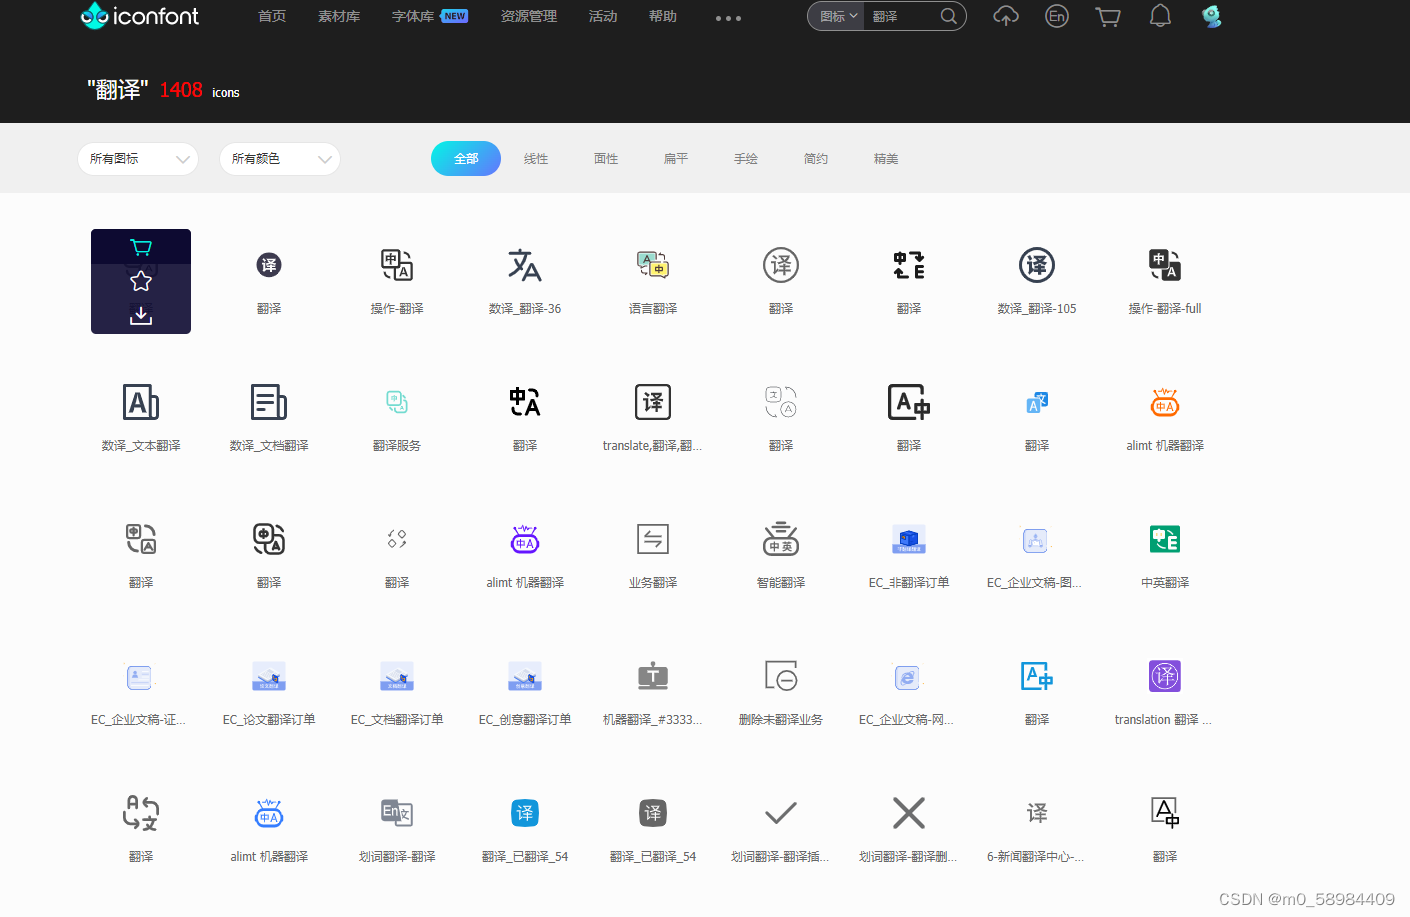Click the EC_企业文稿-证 label
The width and height of the screenshot is (1410, 917).
tap(139, 720)
